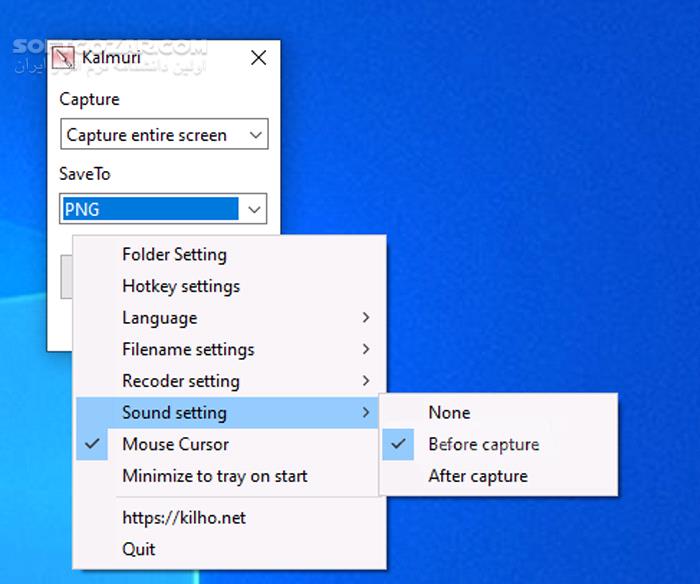
Task: Close the Kalmuri window
Action: pos(258,58)
